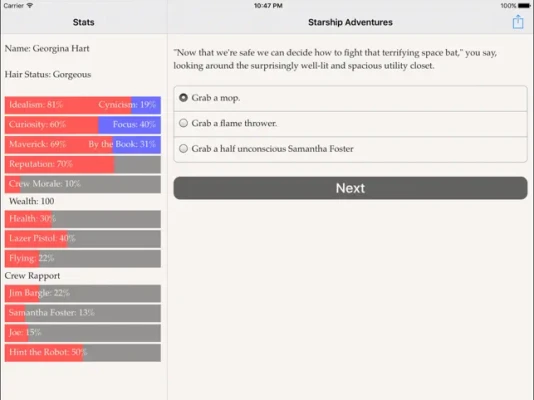Tap the Next button
Viewport: 534px width, 400px height.
click(350, 188)
